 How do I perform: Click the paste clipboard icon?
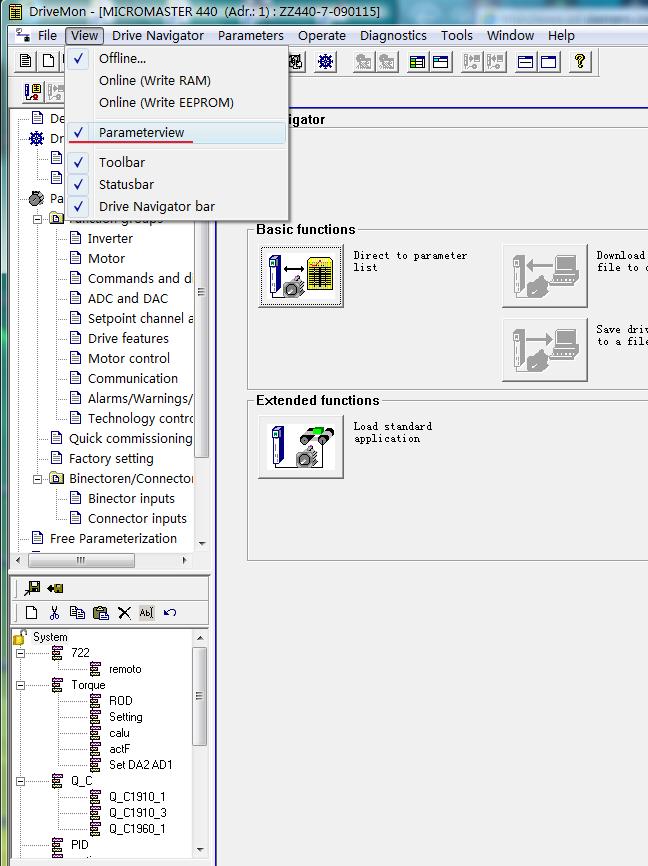click(x=101, y=612)
